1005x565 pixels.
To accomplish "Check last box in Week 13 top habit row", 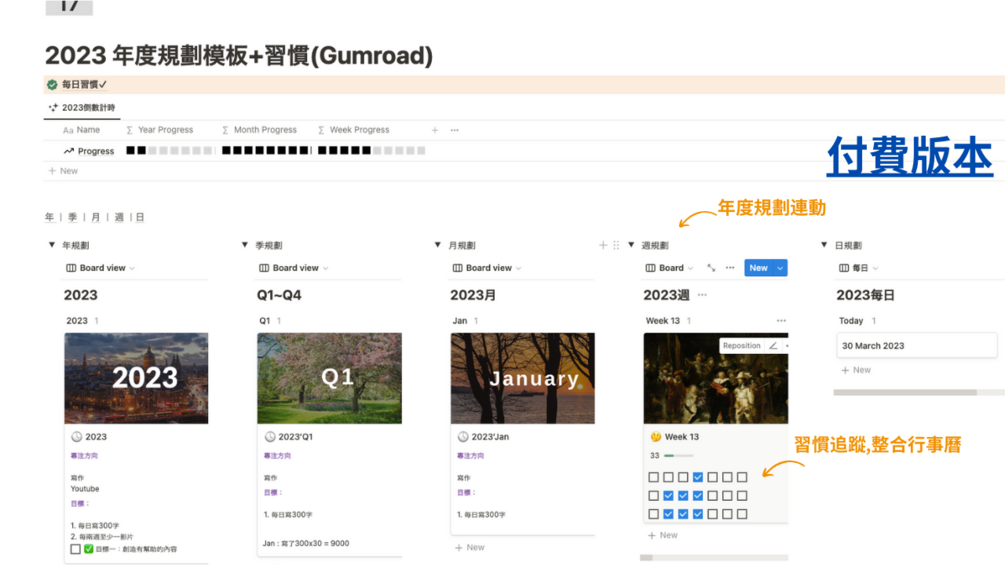I will click(742, 477).
